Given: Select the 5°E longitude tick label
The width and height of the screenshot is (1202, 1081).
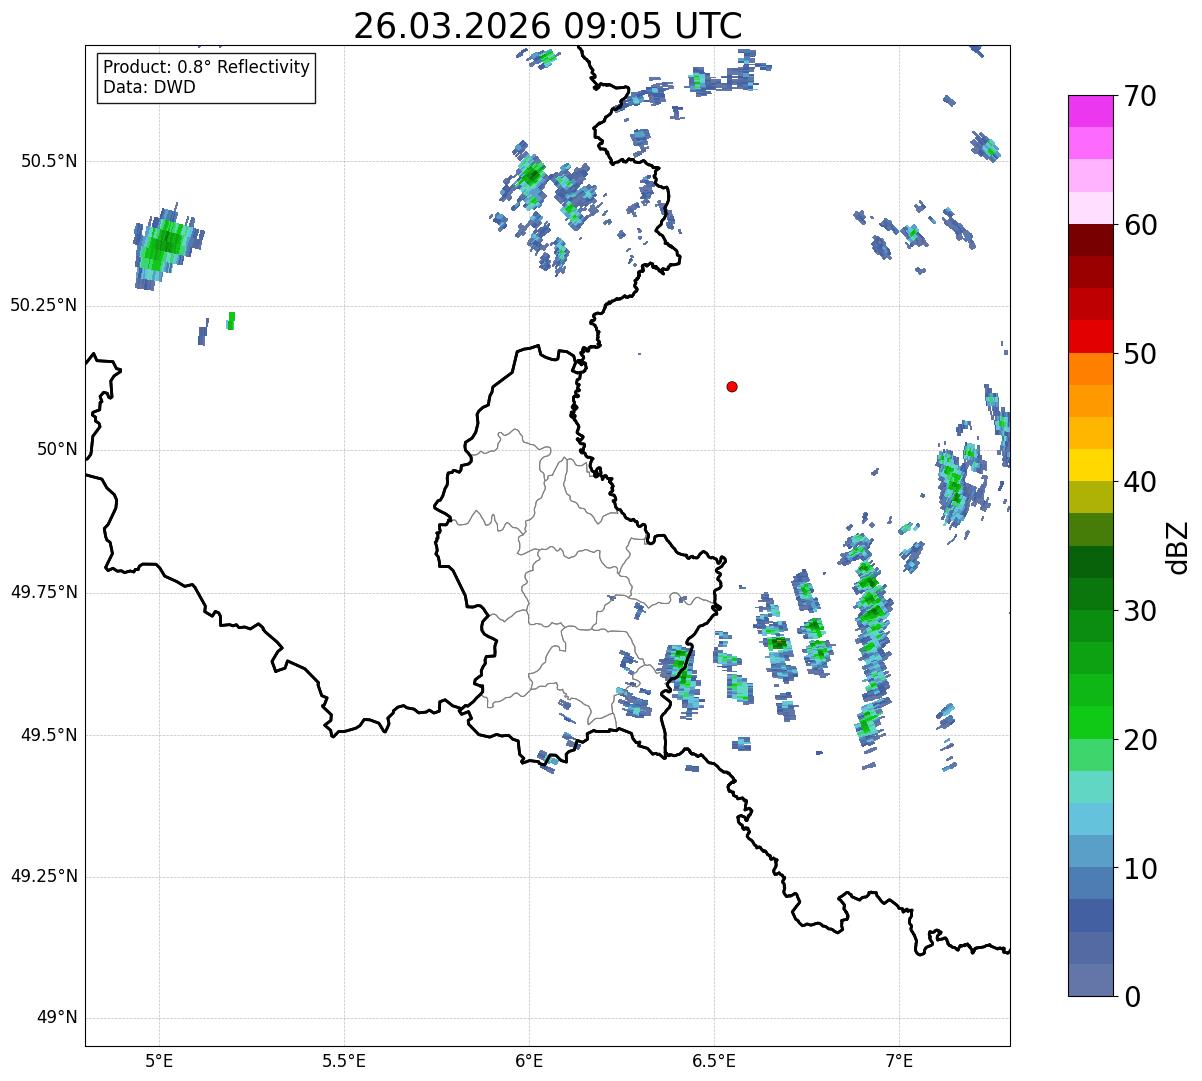Looking at the screenshot, I should point(159,1060).
